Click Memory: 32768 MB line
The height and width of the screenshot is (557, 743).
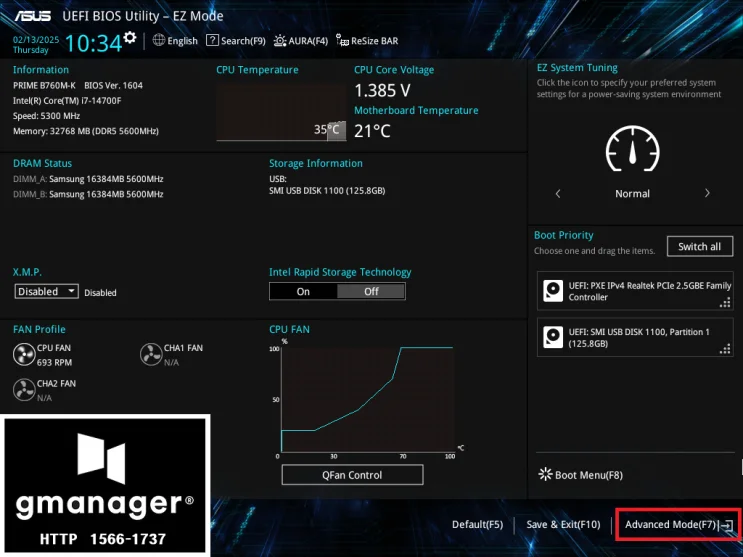(86, 131)
